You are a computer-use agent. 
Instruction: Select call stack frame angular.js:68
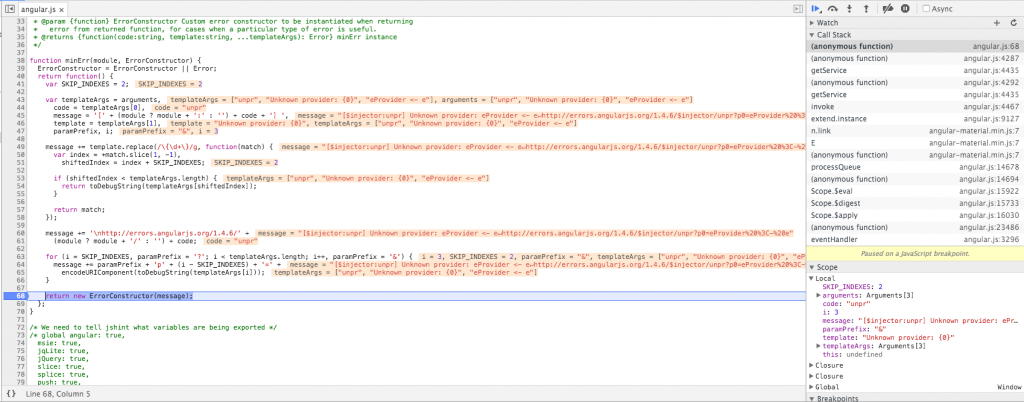[x=915, y=46]
